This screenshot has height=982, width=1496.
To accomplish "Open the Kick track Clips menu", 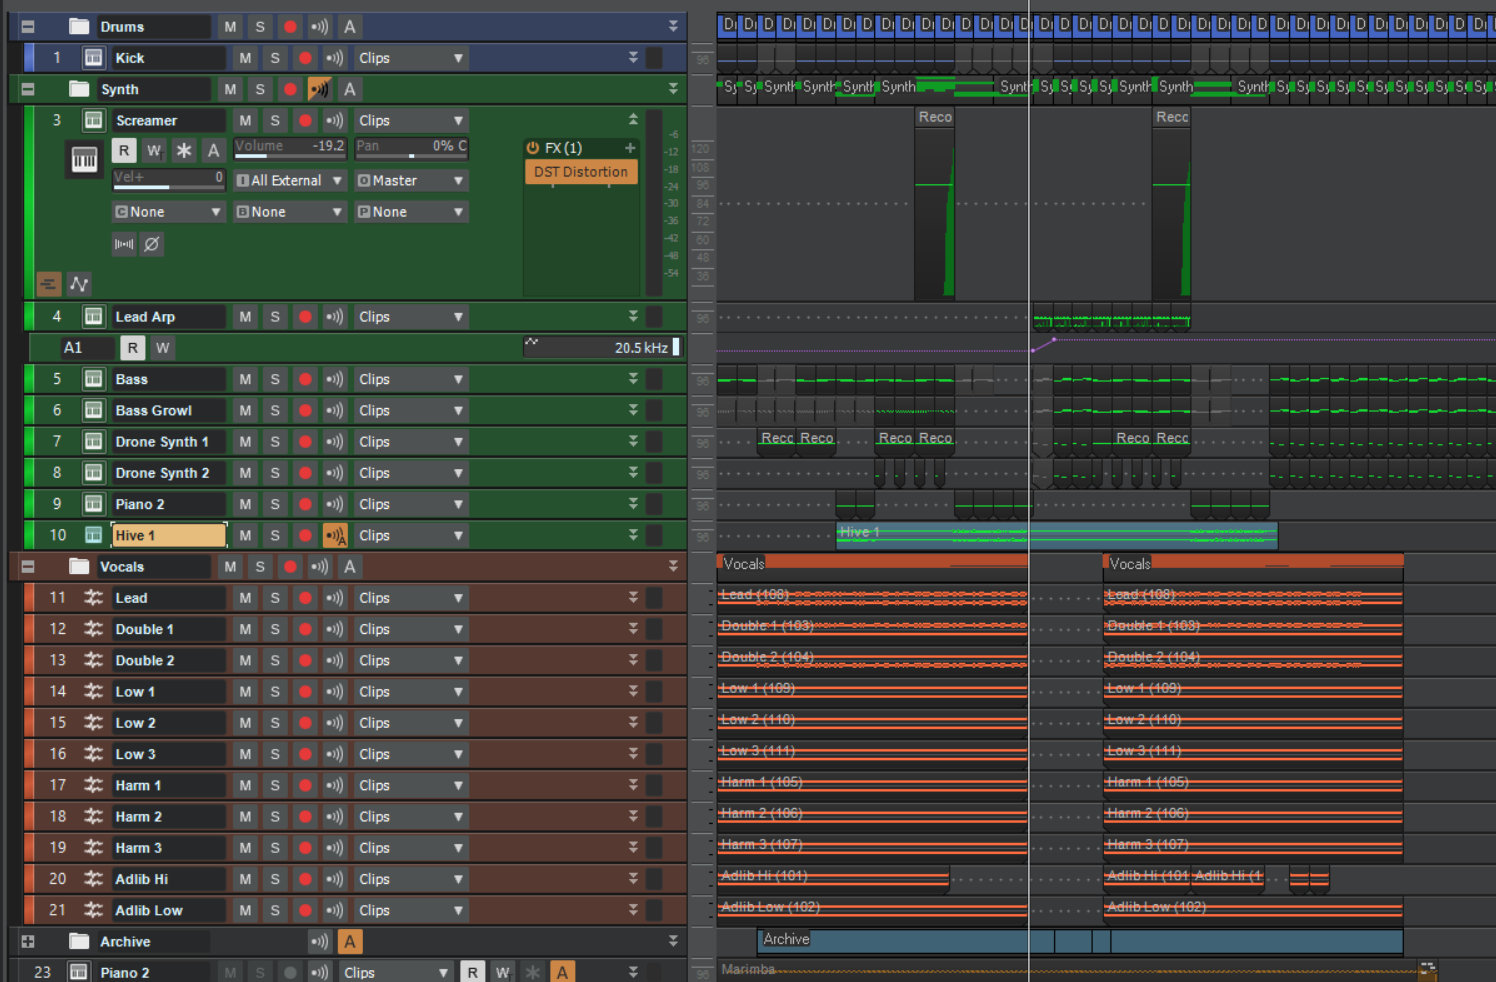I will coord(411,58).
